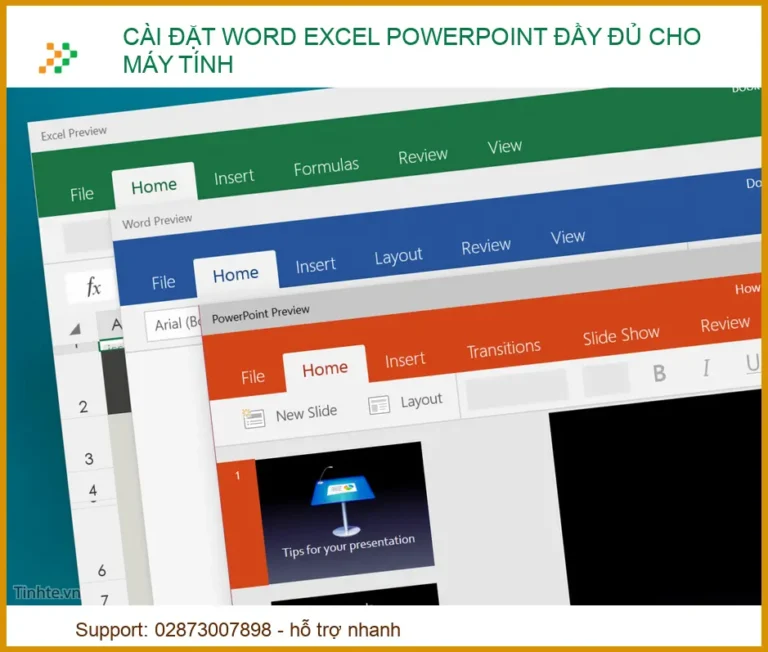Image resolution: width=768 pixels, height=652 pixels.
Task: Select the Home tab in PowerPoint Preview
Action: coord(325,369)
